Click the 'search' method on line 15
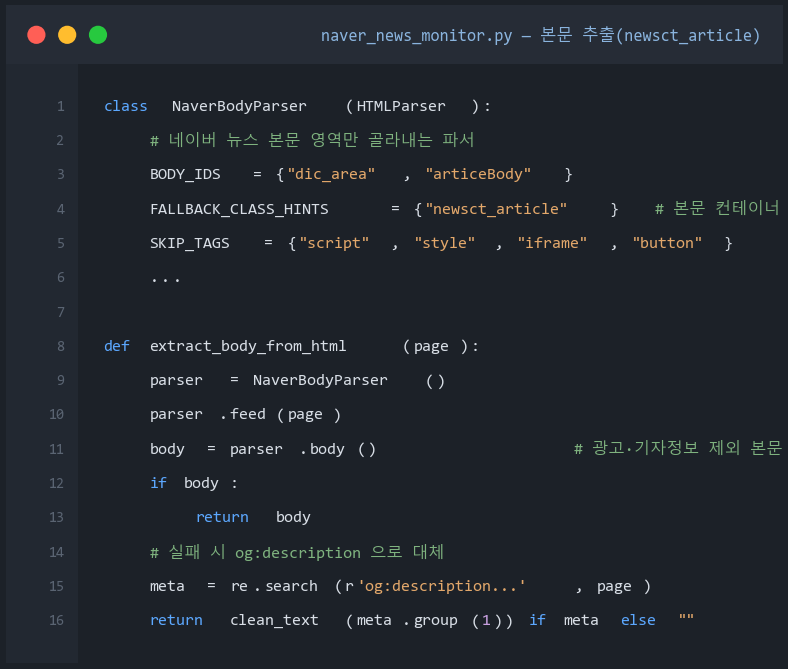The height and width of the screenshot is (669, 788). (291, 586)
